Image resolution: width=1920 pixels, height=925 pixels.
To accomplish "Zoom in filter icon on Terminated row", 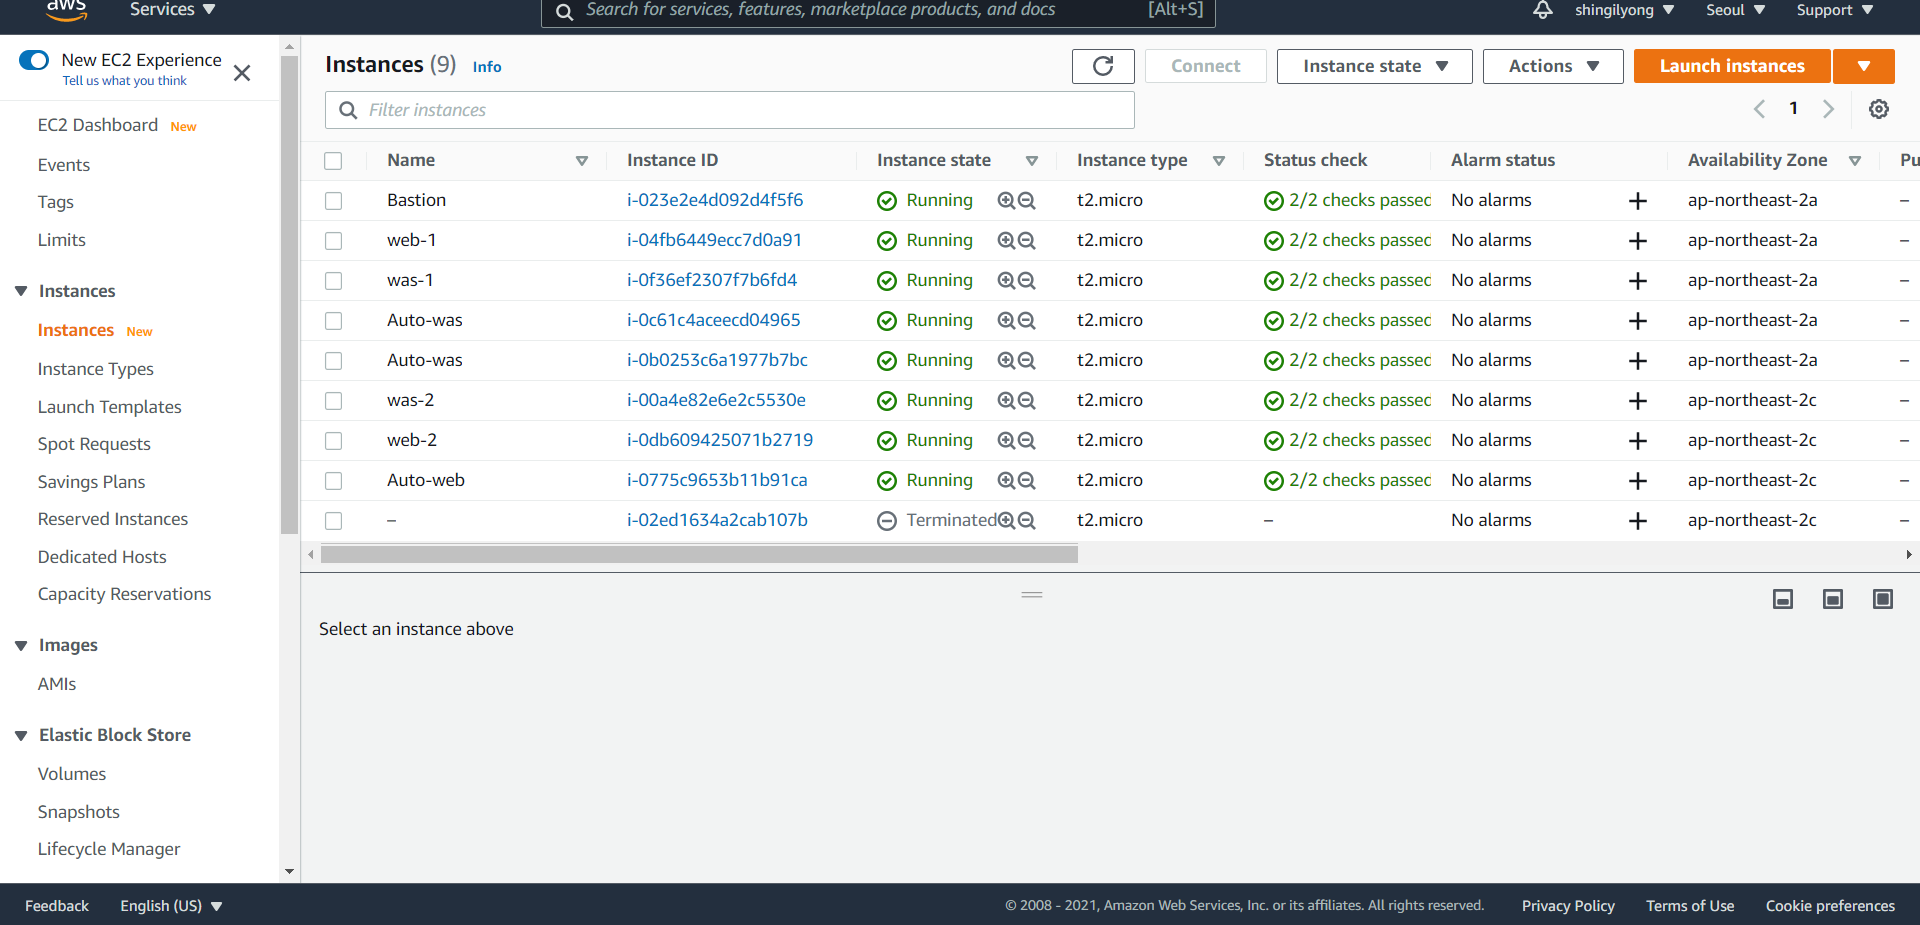I will coord(1006,520).
